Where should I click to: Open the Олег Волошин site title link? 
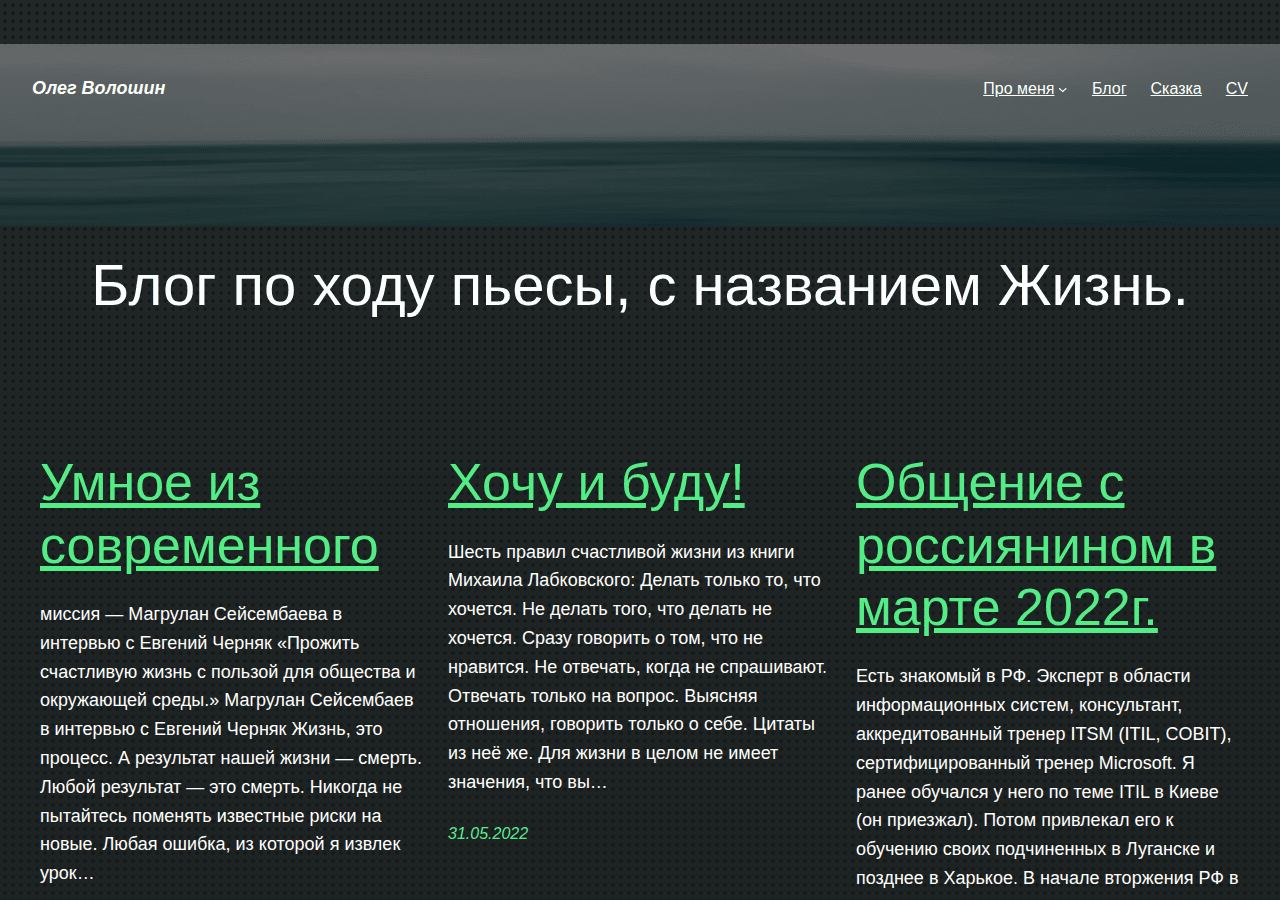click(99, 88)
